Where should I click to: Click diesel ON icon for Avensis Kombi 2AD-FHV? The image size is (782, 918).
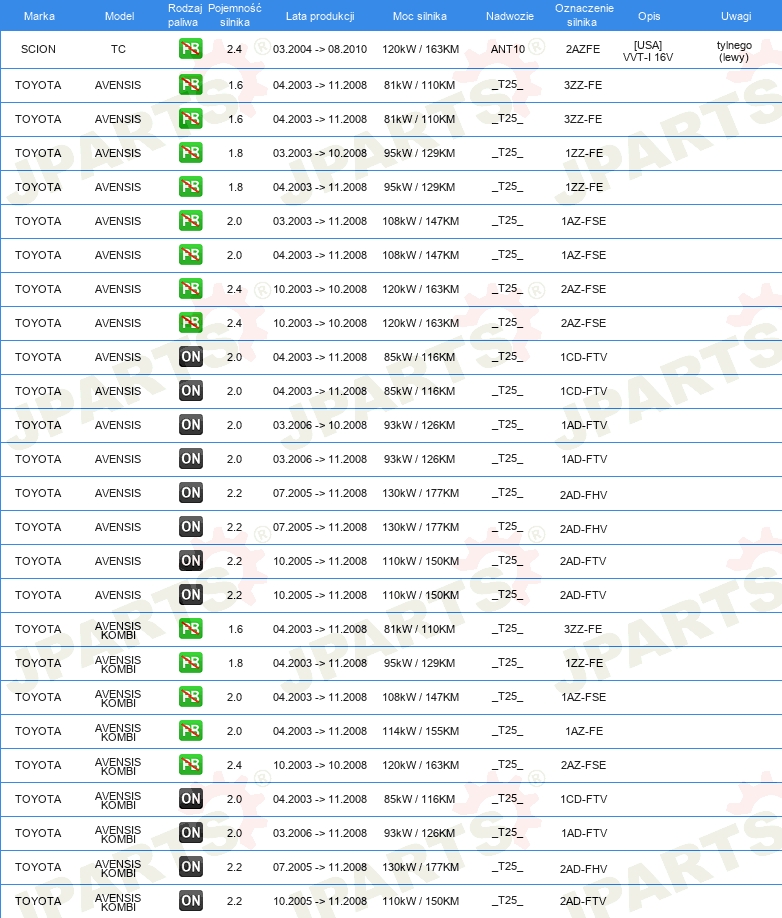coord(191,866)
